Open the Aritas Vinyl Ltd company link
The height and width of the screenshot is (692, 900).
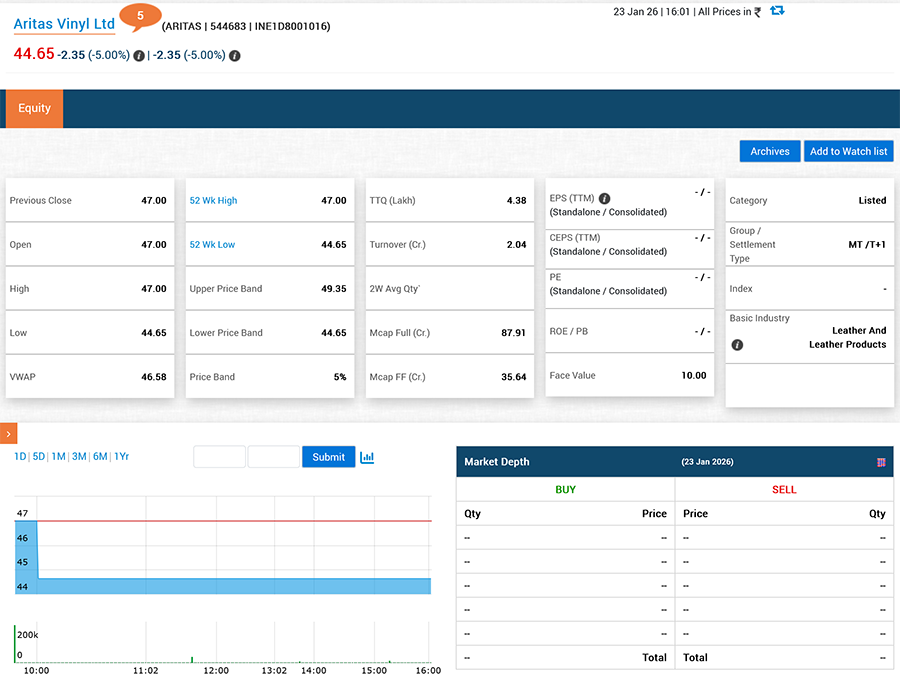pyautogui.click(x=64, y=25)
